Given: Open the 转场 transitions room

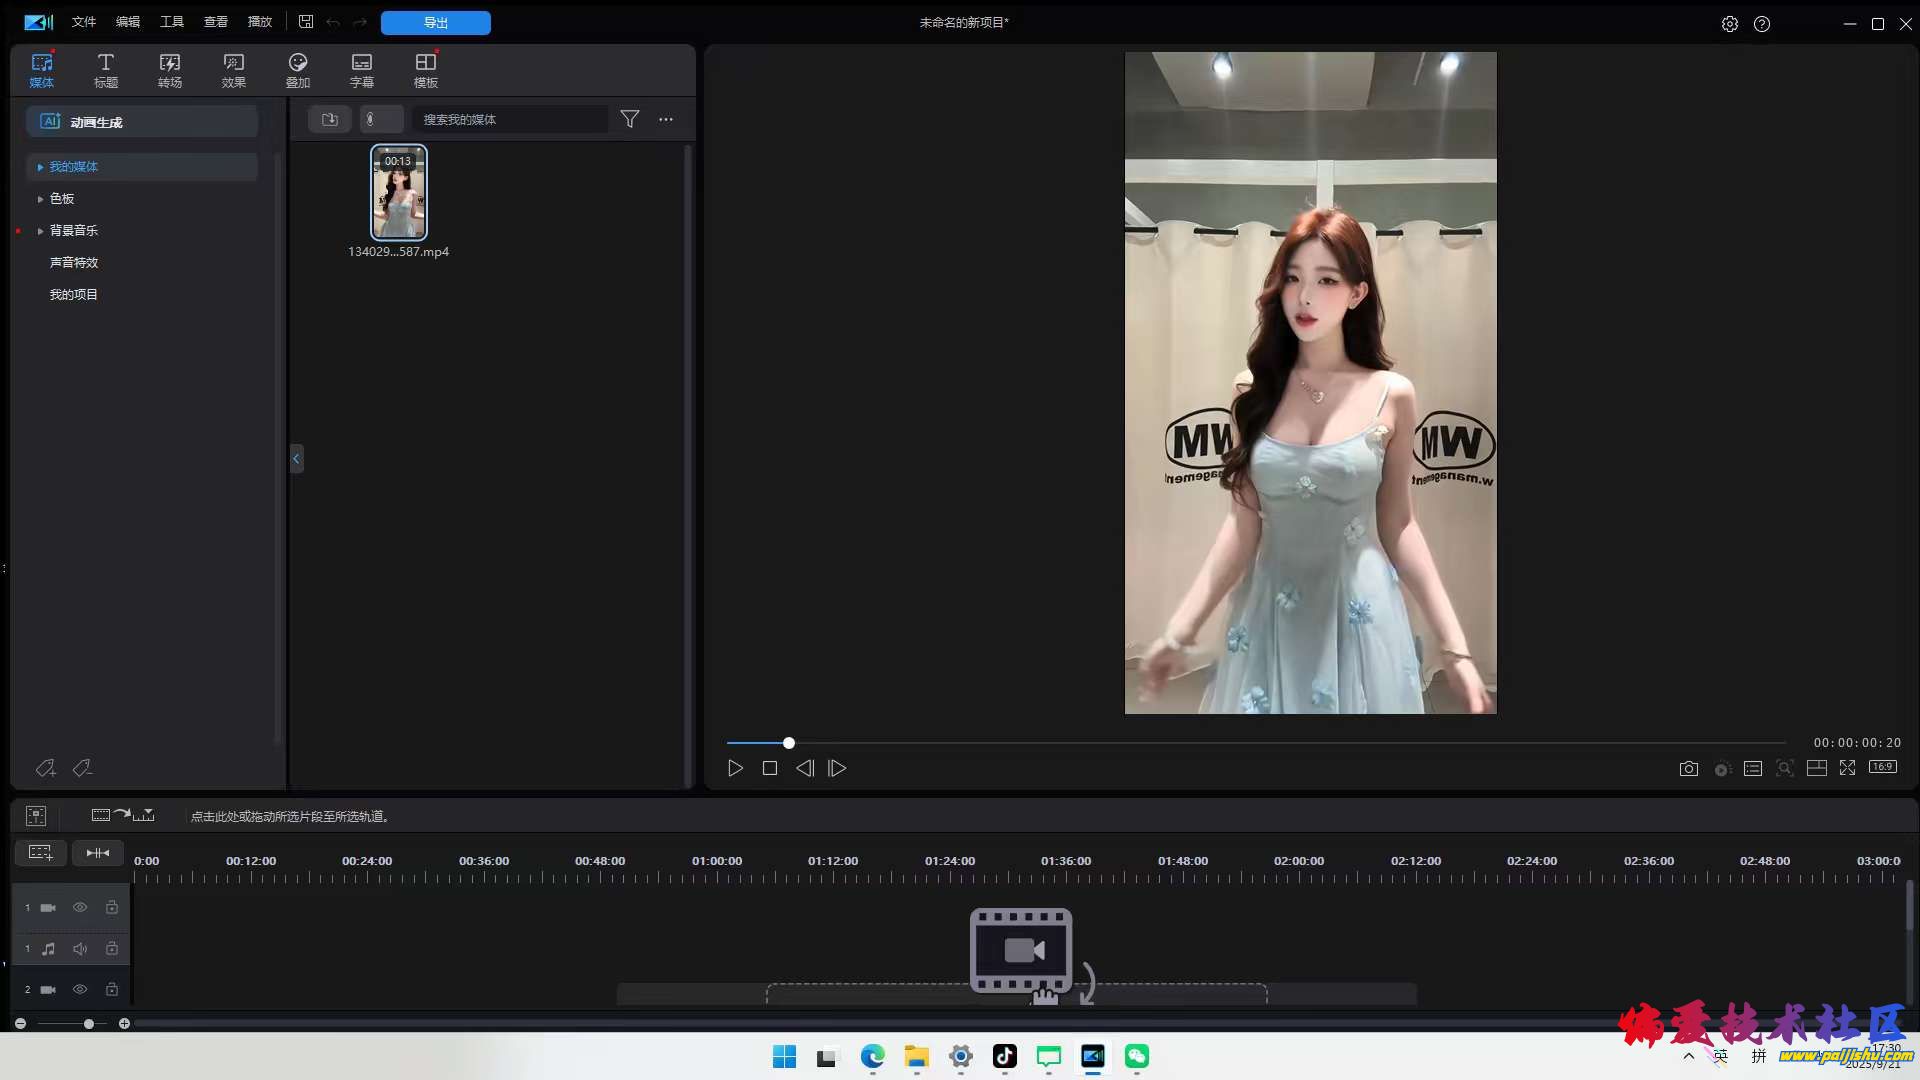Looking at the screenshot, I should click(169, 70).
